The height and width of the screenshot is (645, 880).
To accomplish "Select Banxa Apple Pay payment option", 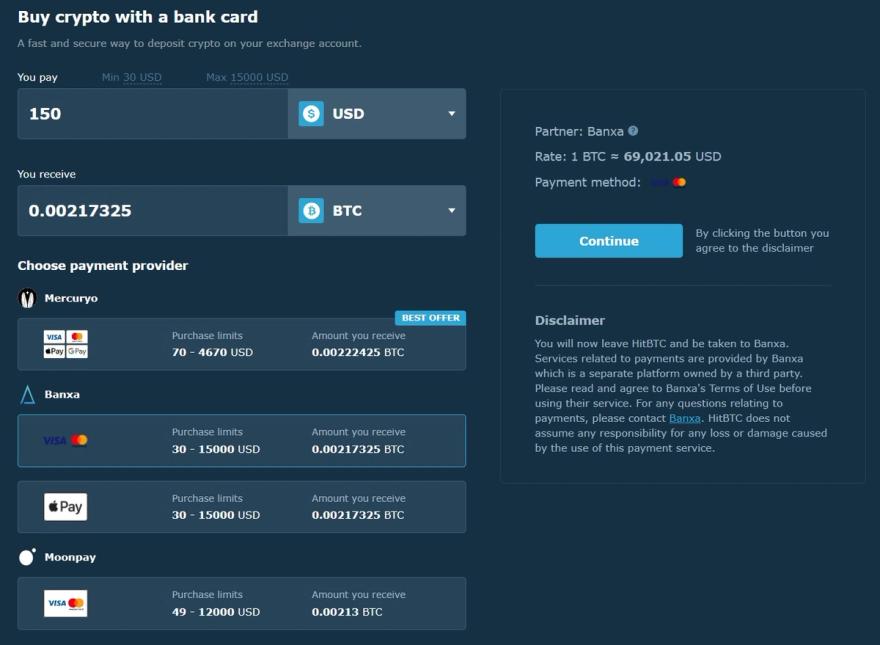I will tap(241, 507).
